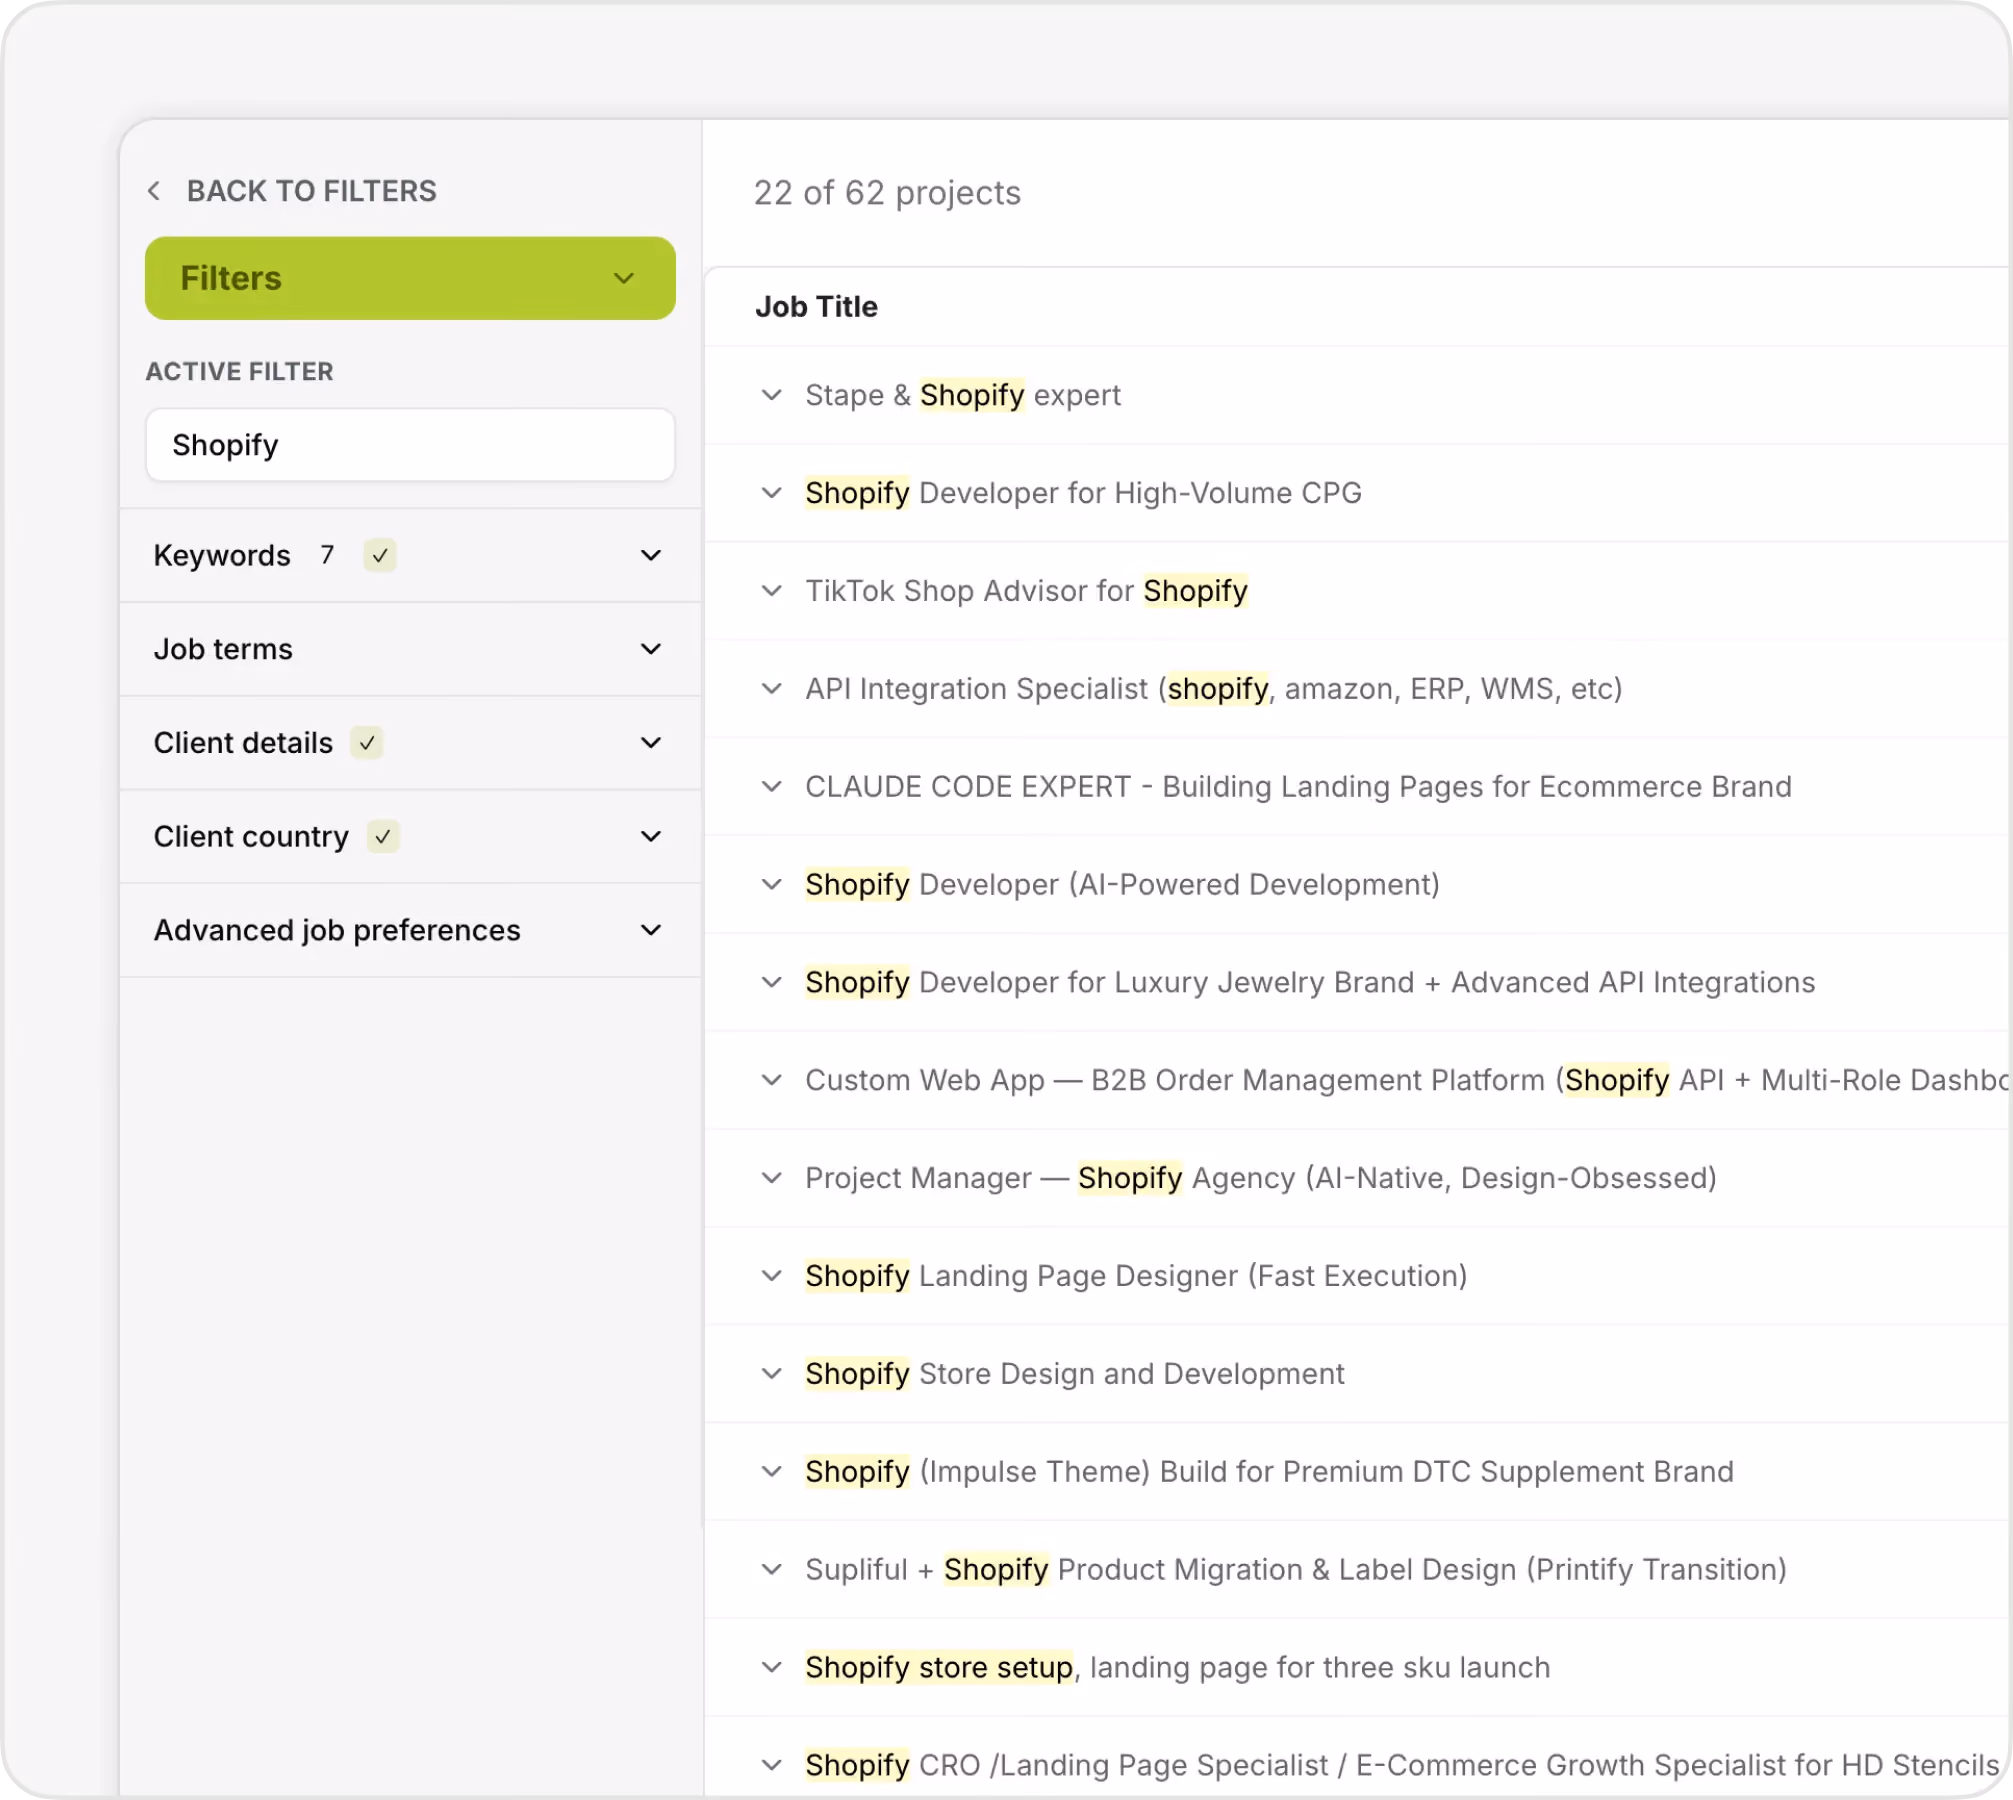Open the green Filters dropdown
The height and width of the screenshot is (1800, 2013).
click(x=410, y=278)
